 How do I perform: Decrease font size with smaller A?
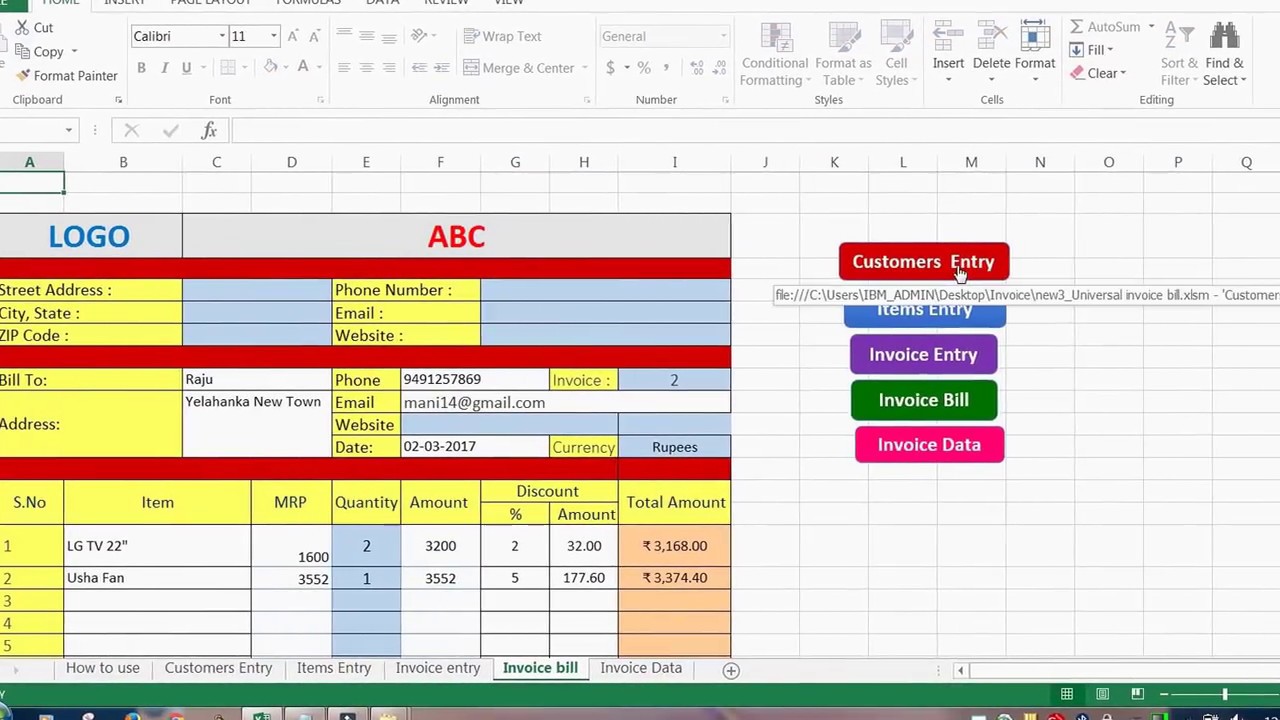pos(314,36)
